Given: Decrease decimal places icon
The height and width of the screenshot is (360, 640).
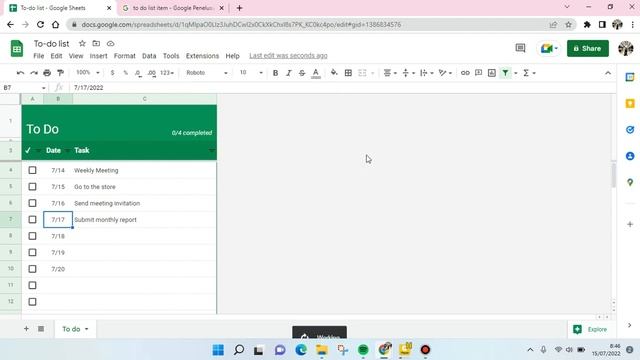Looking at the screenshot, I should (x=138, y=73).
